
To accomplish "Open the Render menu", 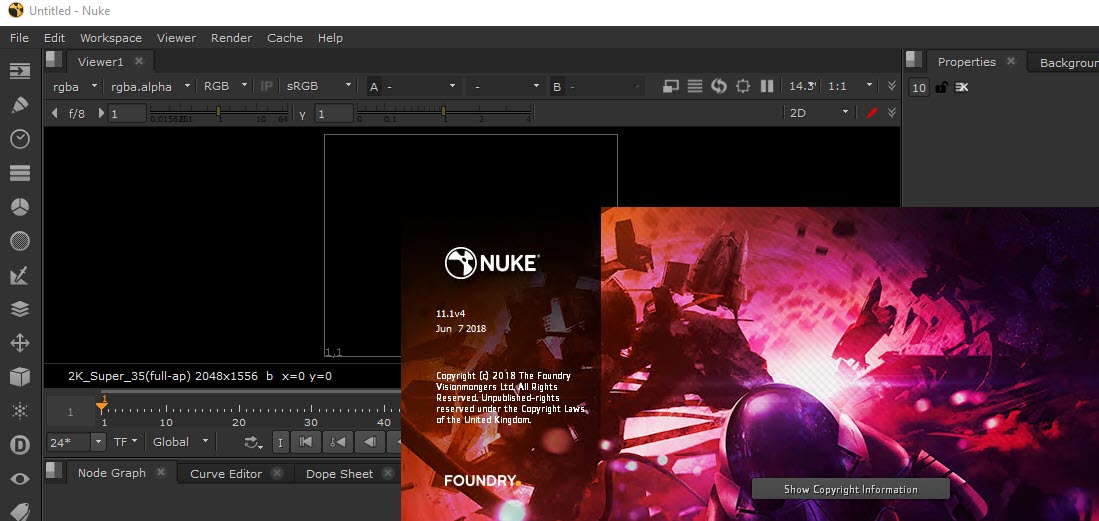I will pos(231,38).
